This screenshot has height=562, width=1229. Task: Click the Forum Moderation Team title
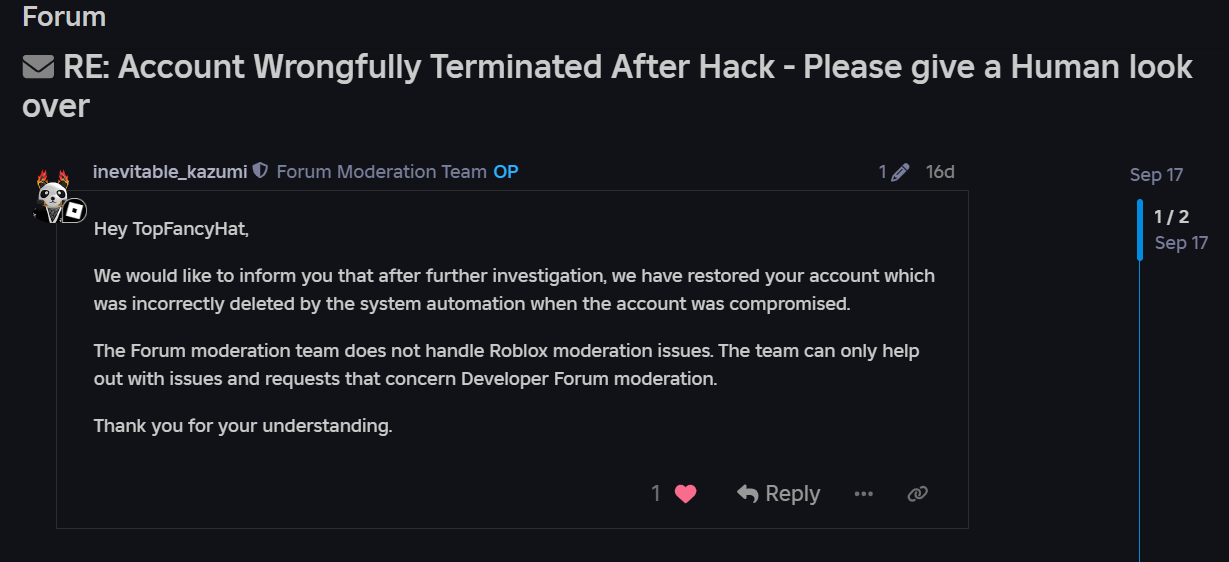(381, 172)
